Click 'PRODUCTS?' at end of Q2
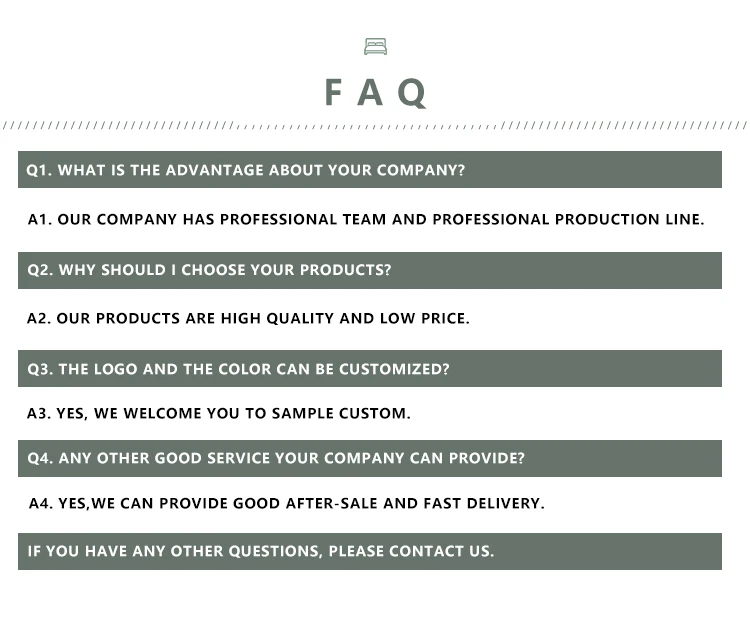Screen dimensions: 750x617 click(345, 270)
